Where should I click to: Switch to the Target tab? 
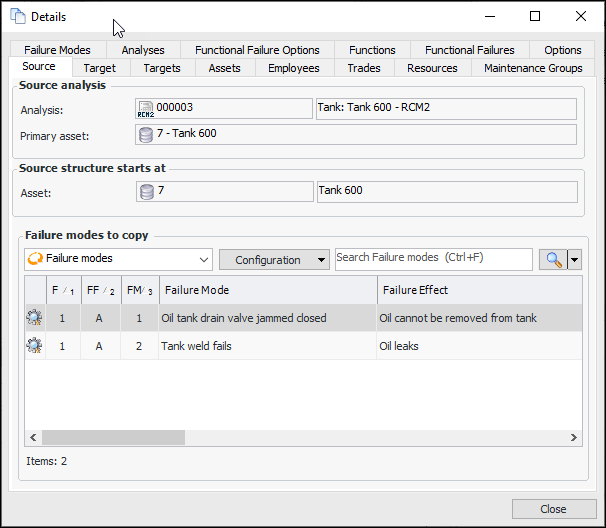click(x=100, y=68)
